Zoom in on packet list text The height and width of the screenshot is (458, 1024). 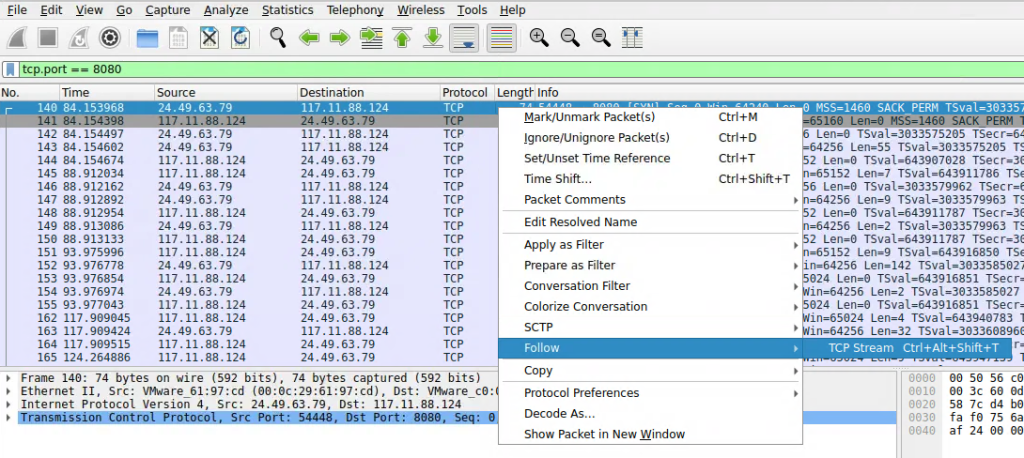(x=539, y=38)
